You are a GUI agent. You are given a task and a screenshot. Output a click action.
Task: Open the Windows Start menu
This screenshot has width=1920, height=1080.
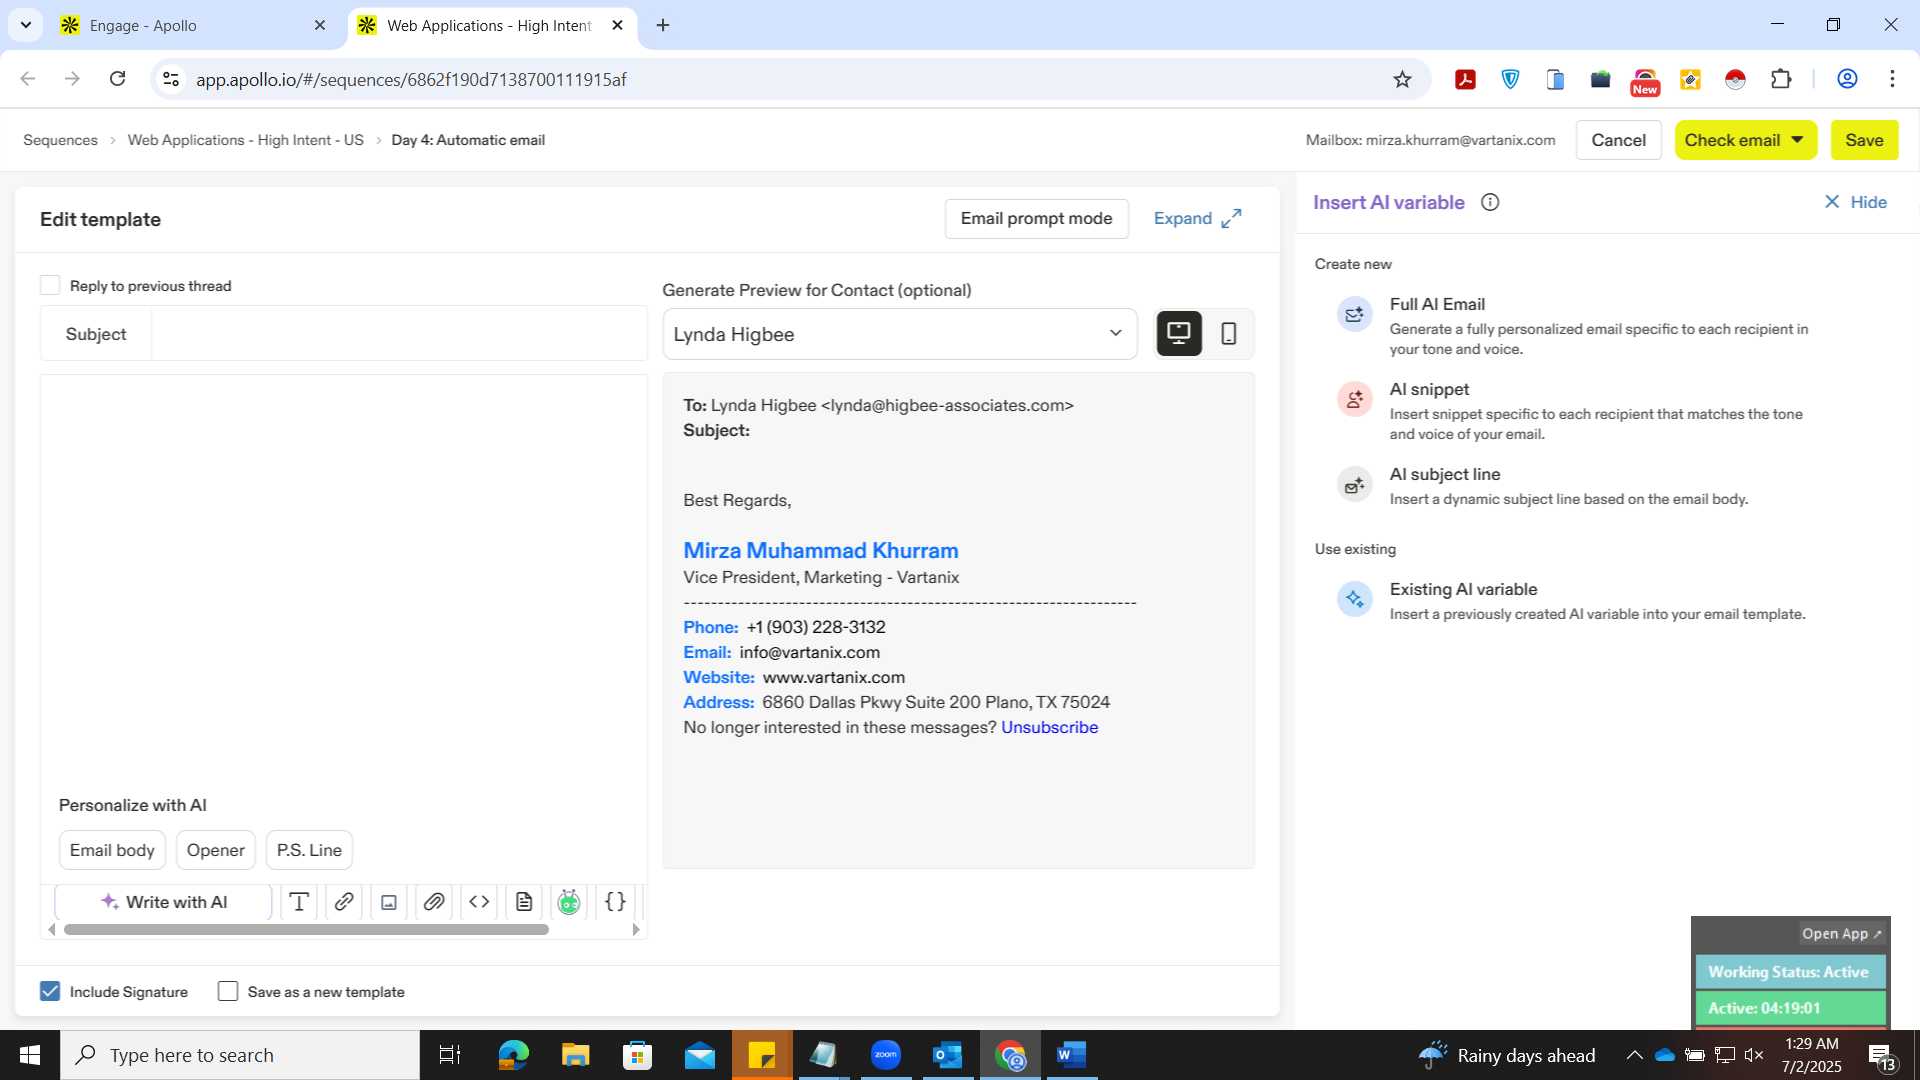click(x=30, y=1055)
